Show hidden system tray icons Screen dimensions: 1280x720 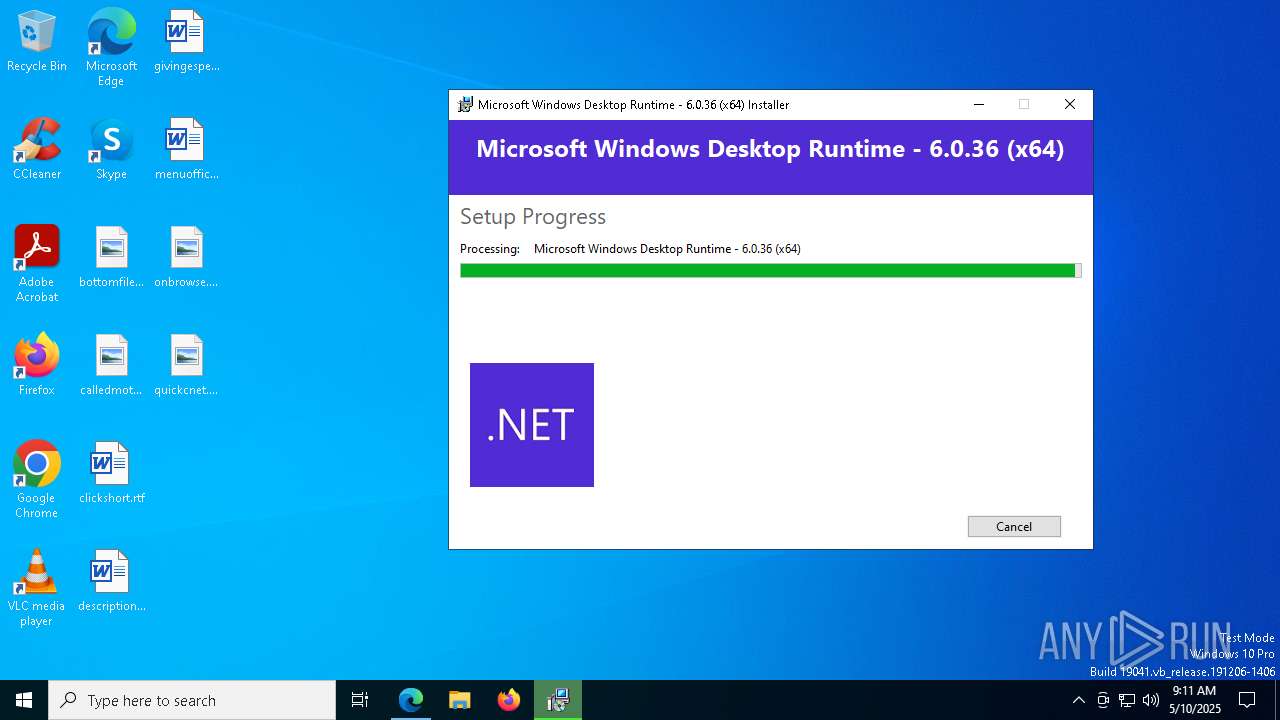pos(1078,700)
